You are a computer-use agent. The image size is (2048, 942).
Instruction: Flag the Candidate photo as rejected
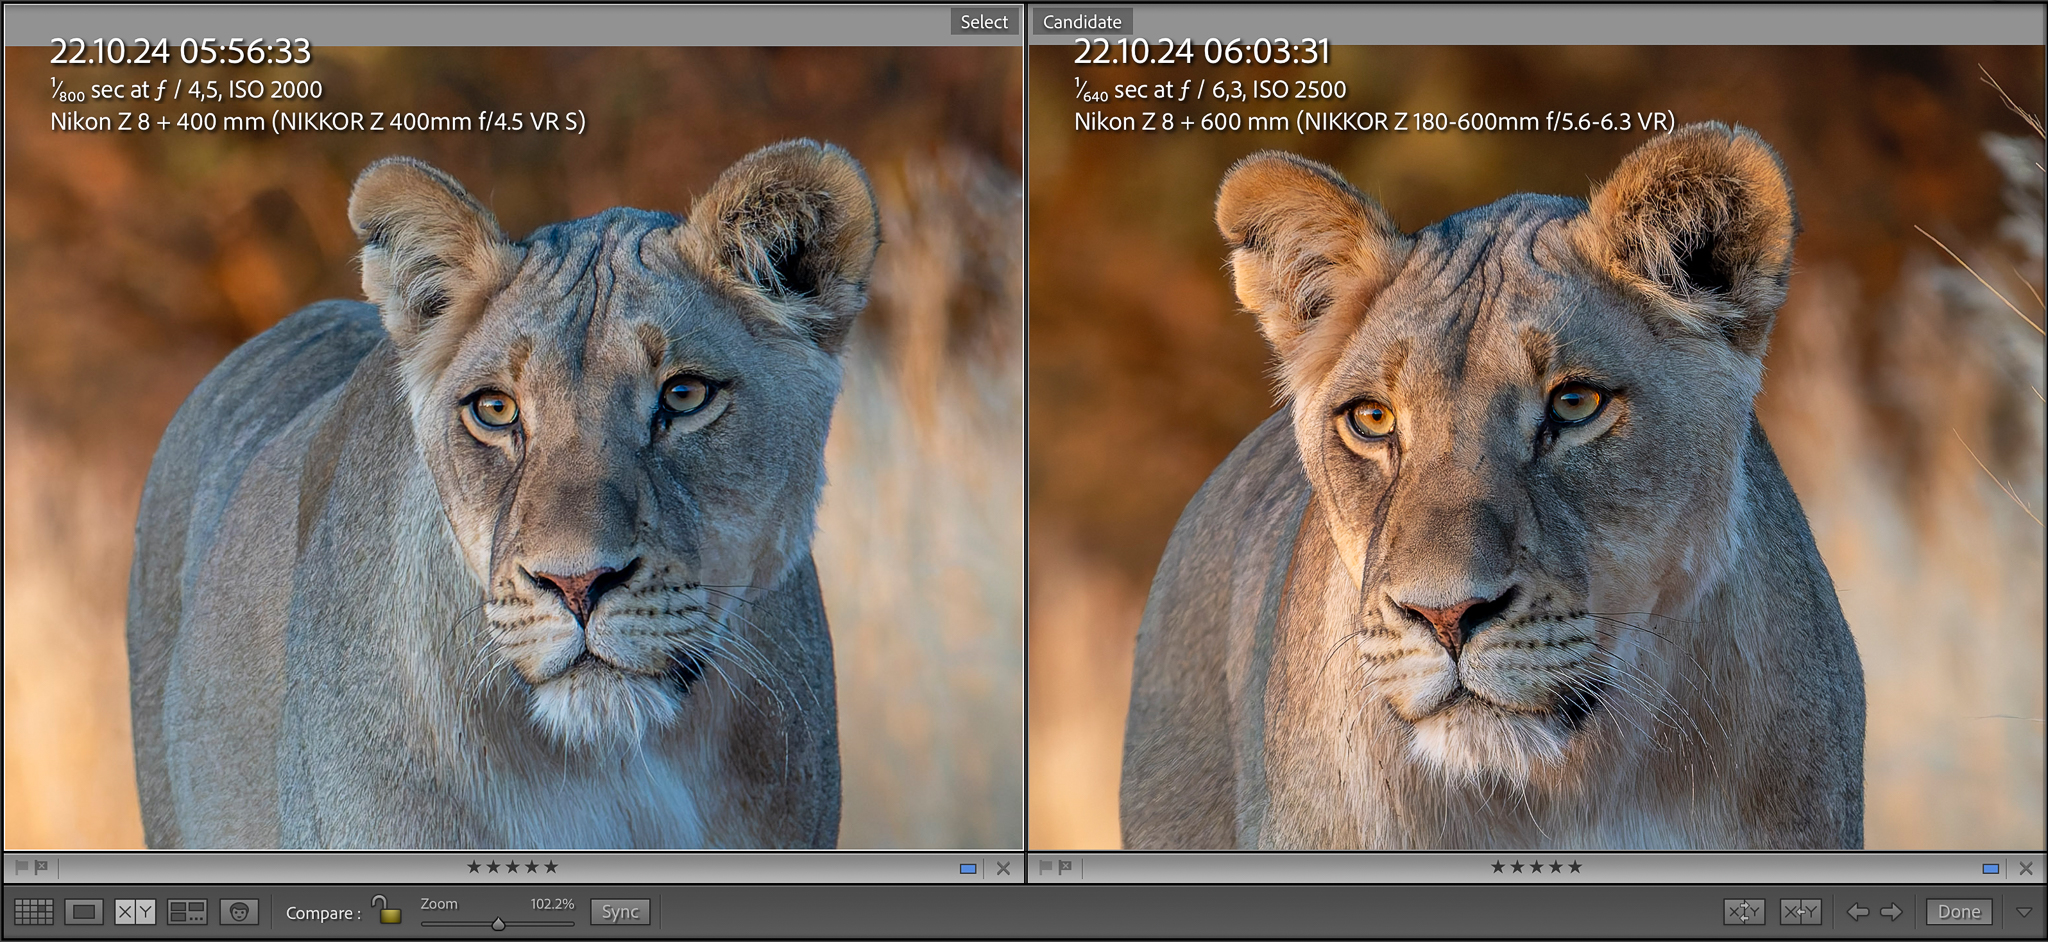pos(1065,867)
